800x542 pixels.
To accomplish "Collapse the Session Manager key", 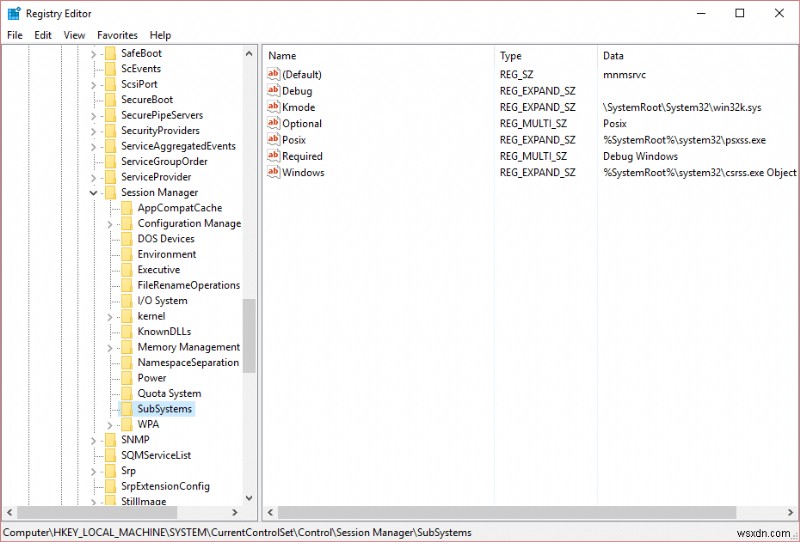I will tap(93, 193).
